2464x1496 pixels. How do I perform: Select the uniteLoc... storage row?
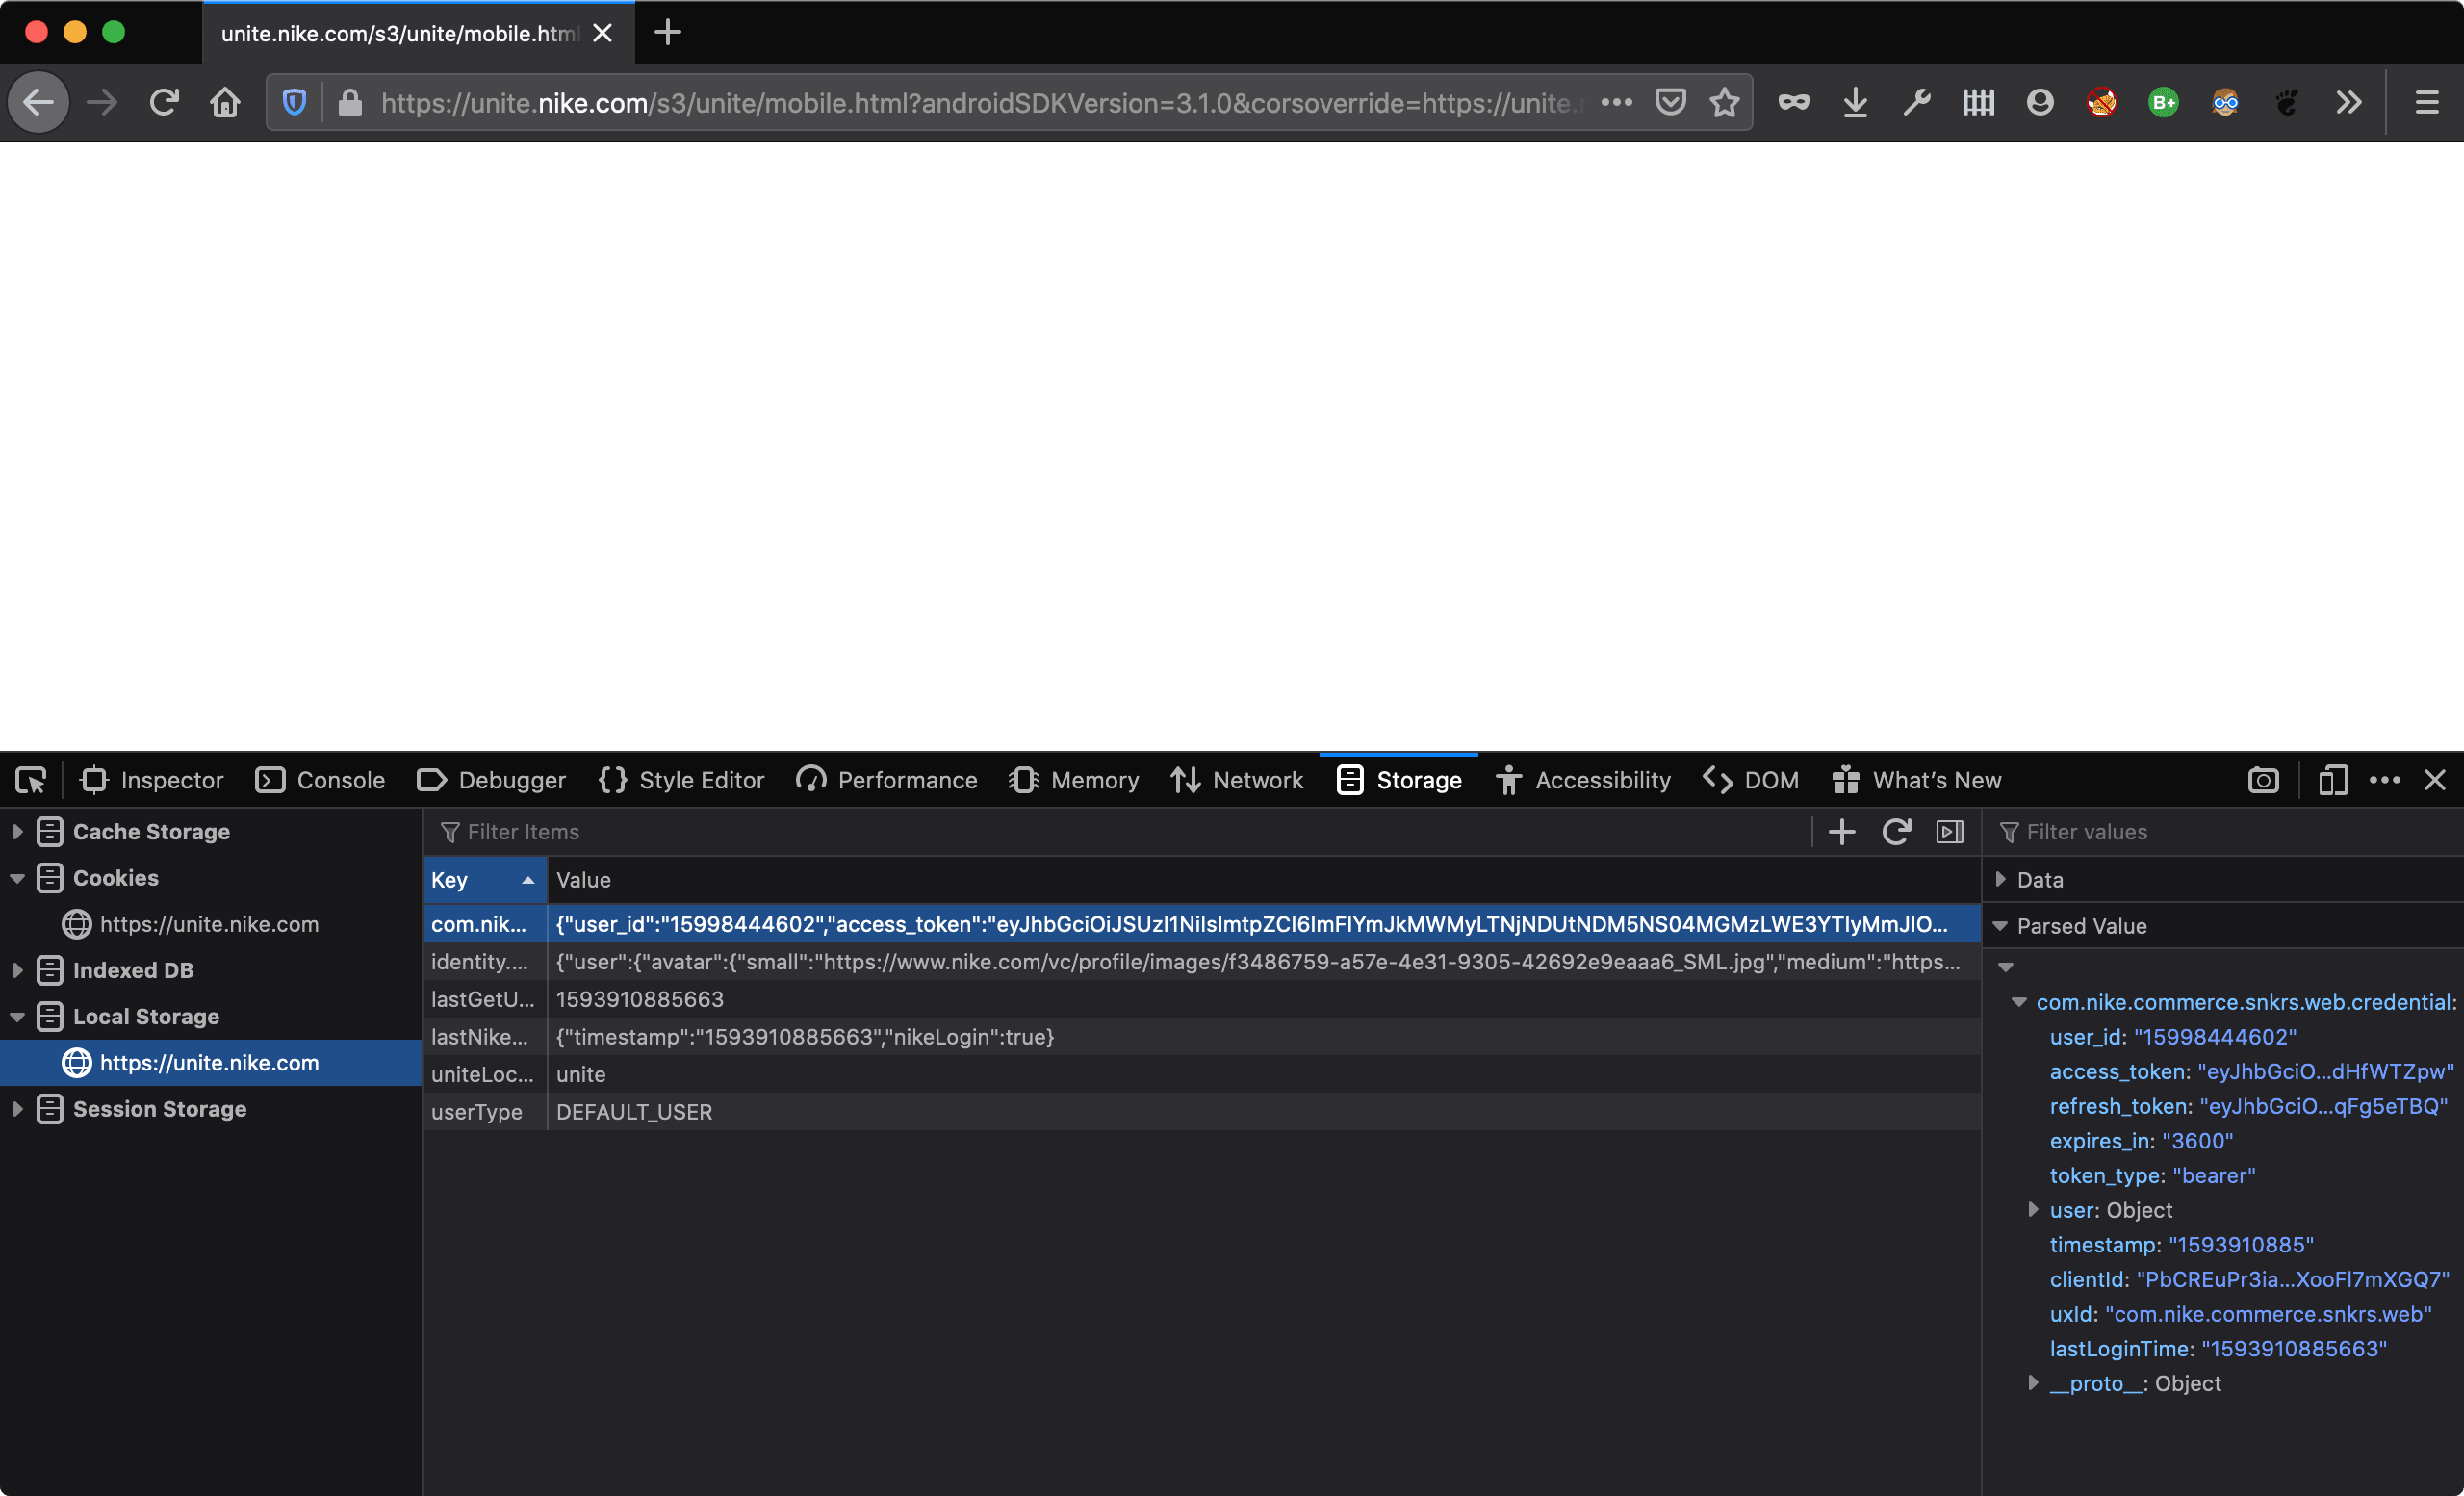1202,1074
